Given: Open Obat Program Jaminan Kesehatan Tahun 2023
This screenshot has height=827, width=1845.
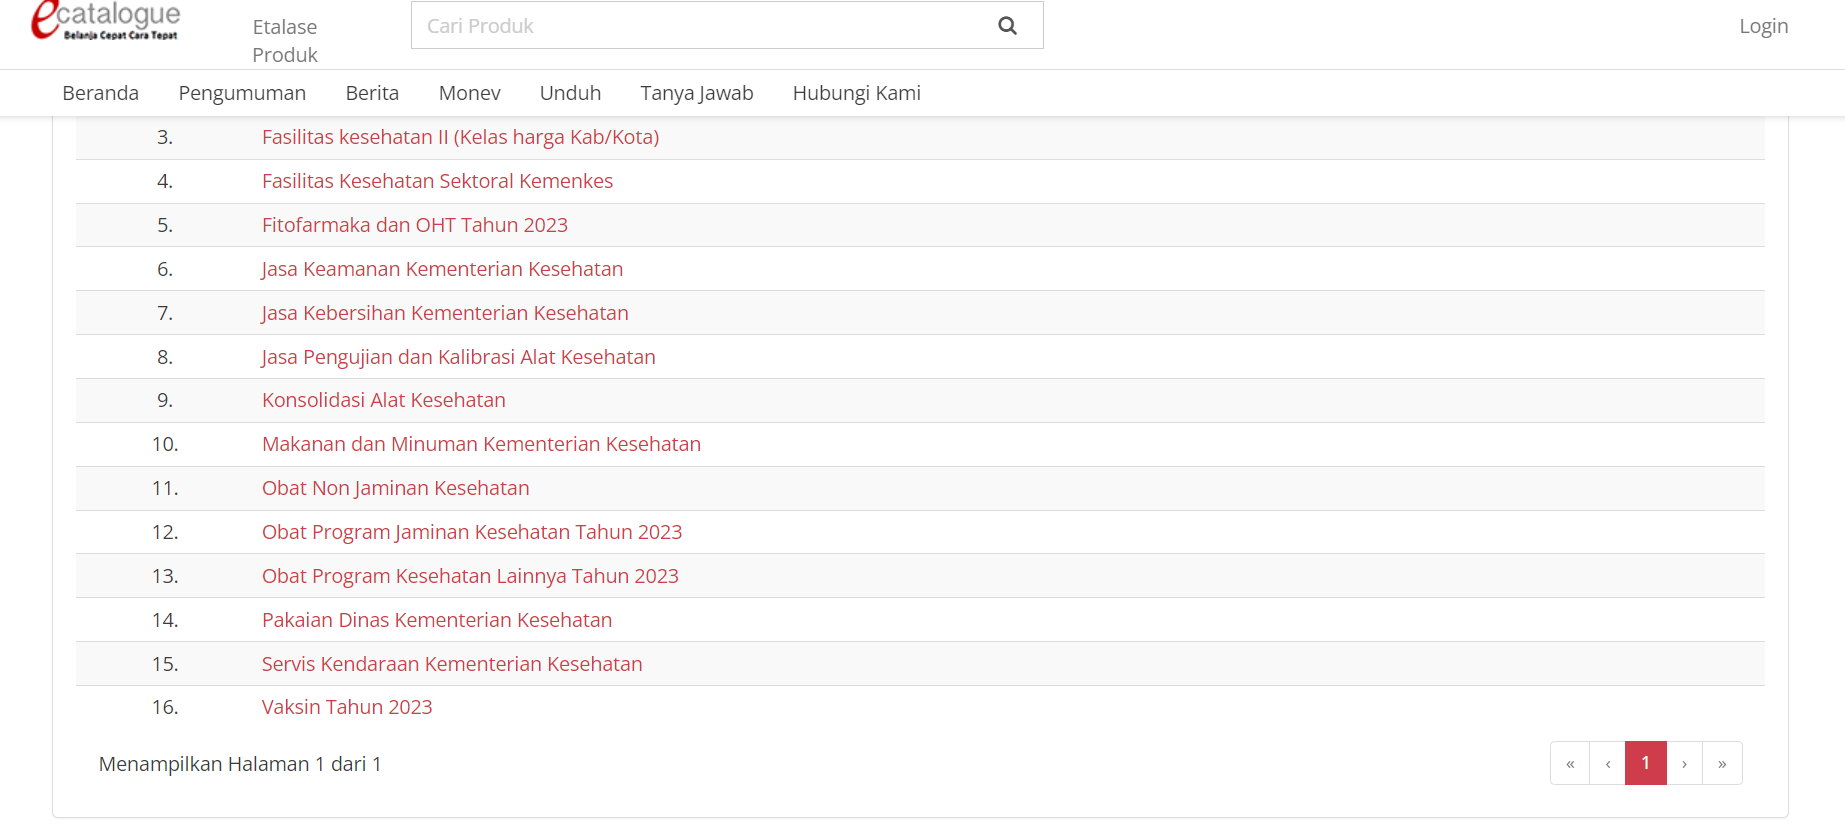Looking at the screenshot, I should coord(472,532).
